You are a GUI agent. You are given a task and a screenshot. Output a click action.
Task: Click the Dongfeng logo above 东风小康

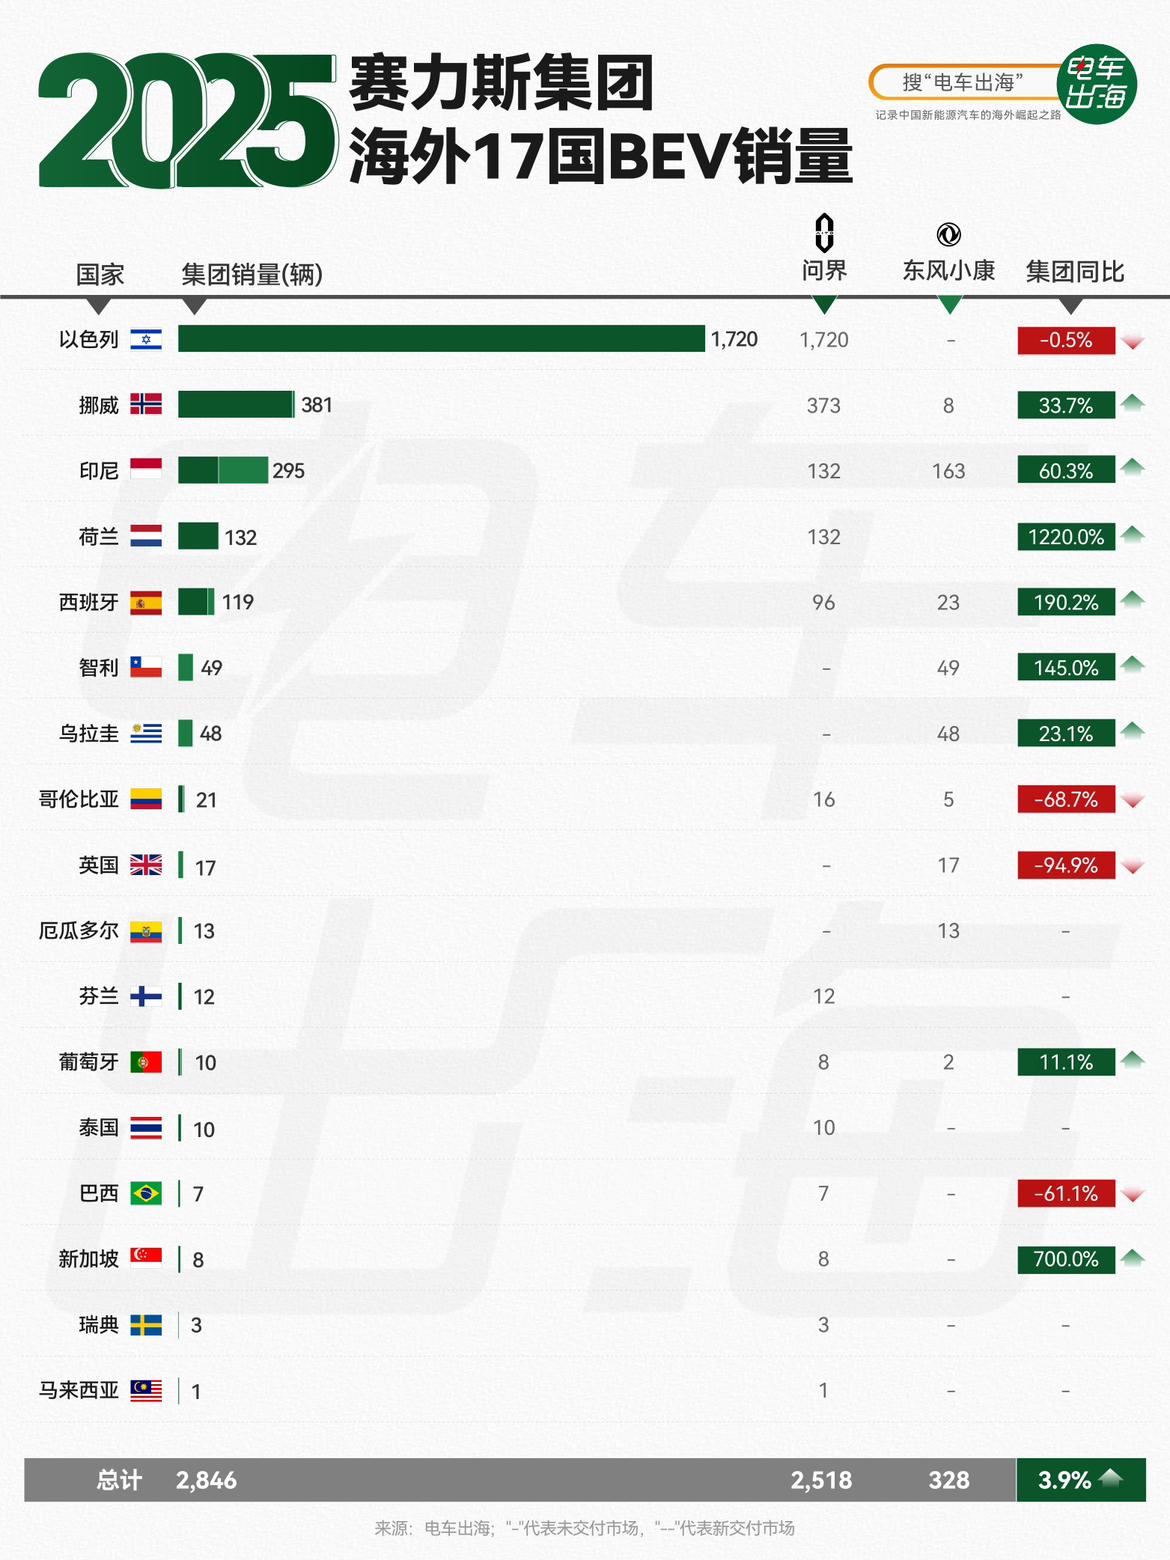(x=948, y=234)
